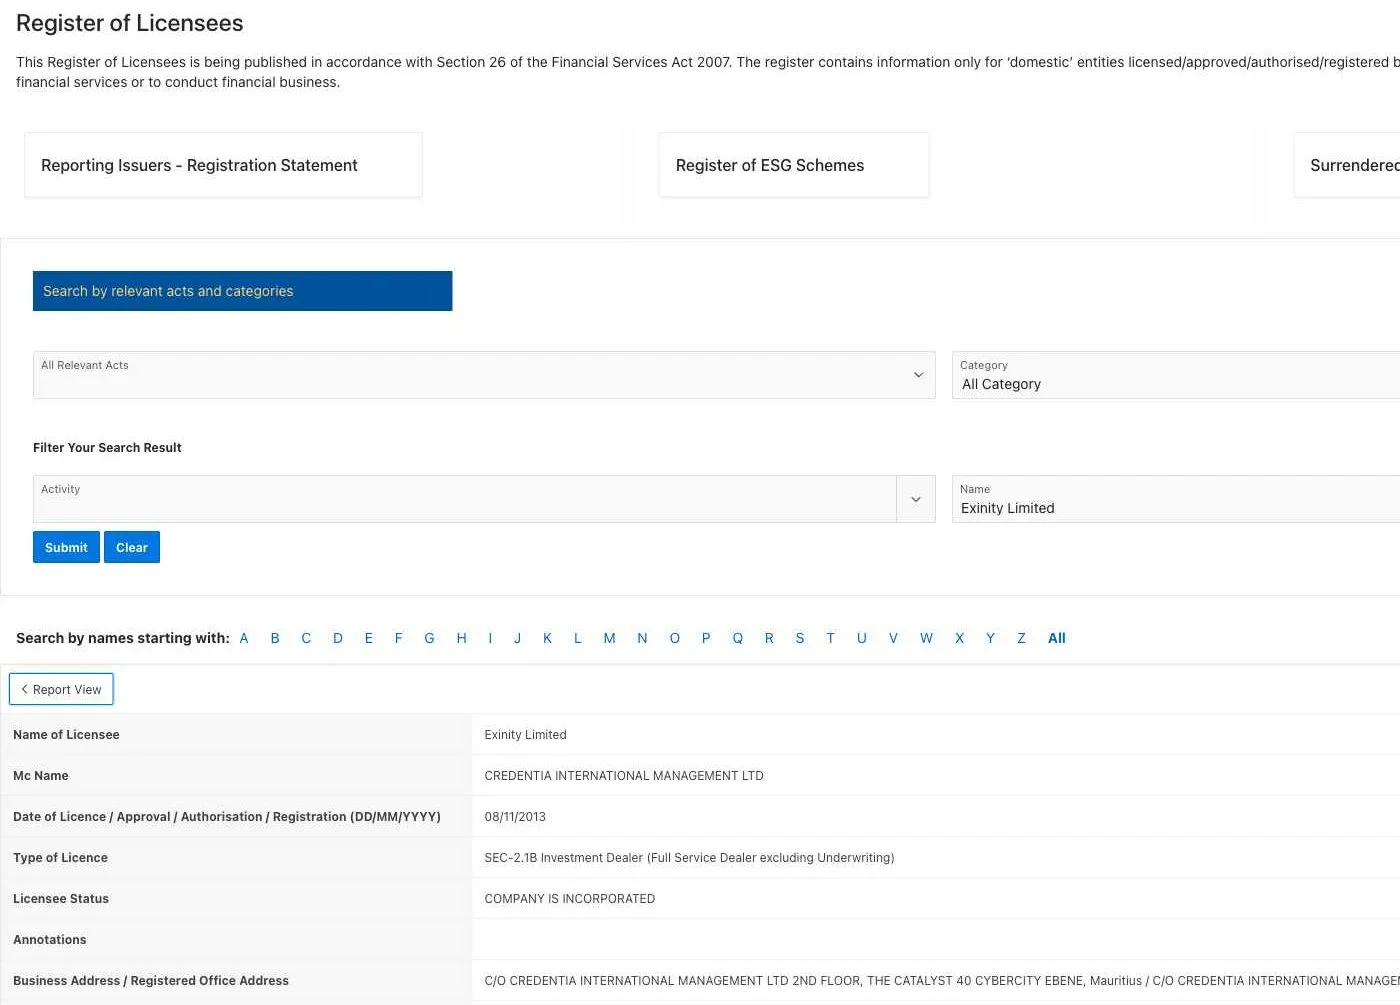Filter names starting with G
The image size is (1400, 1005).
[x=429, y=638]
